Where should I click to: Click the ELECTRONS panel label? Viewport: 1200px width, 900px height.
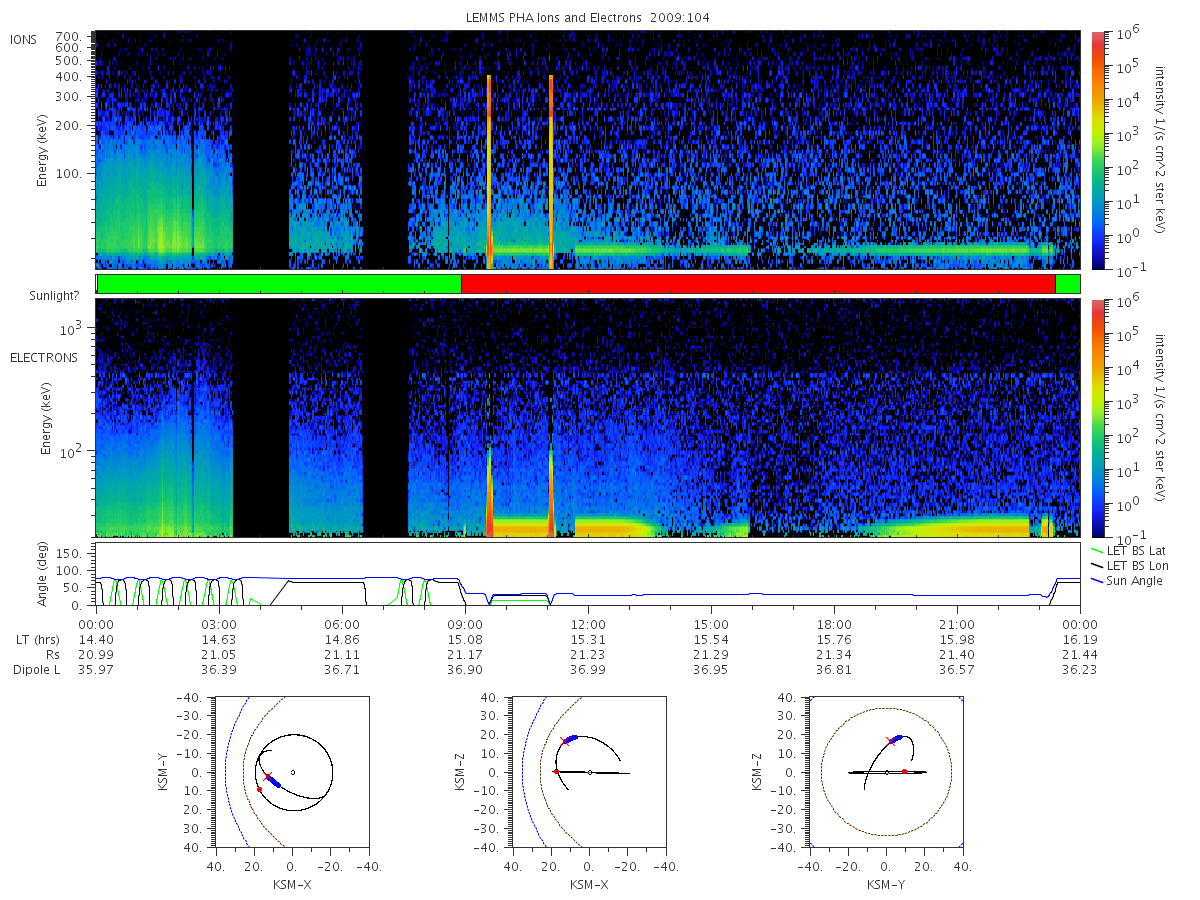click(44, 357)
